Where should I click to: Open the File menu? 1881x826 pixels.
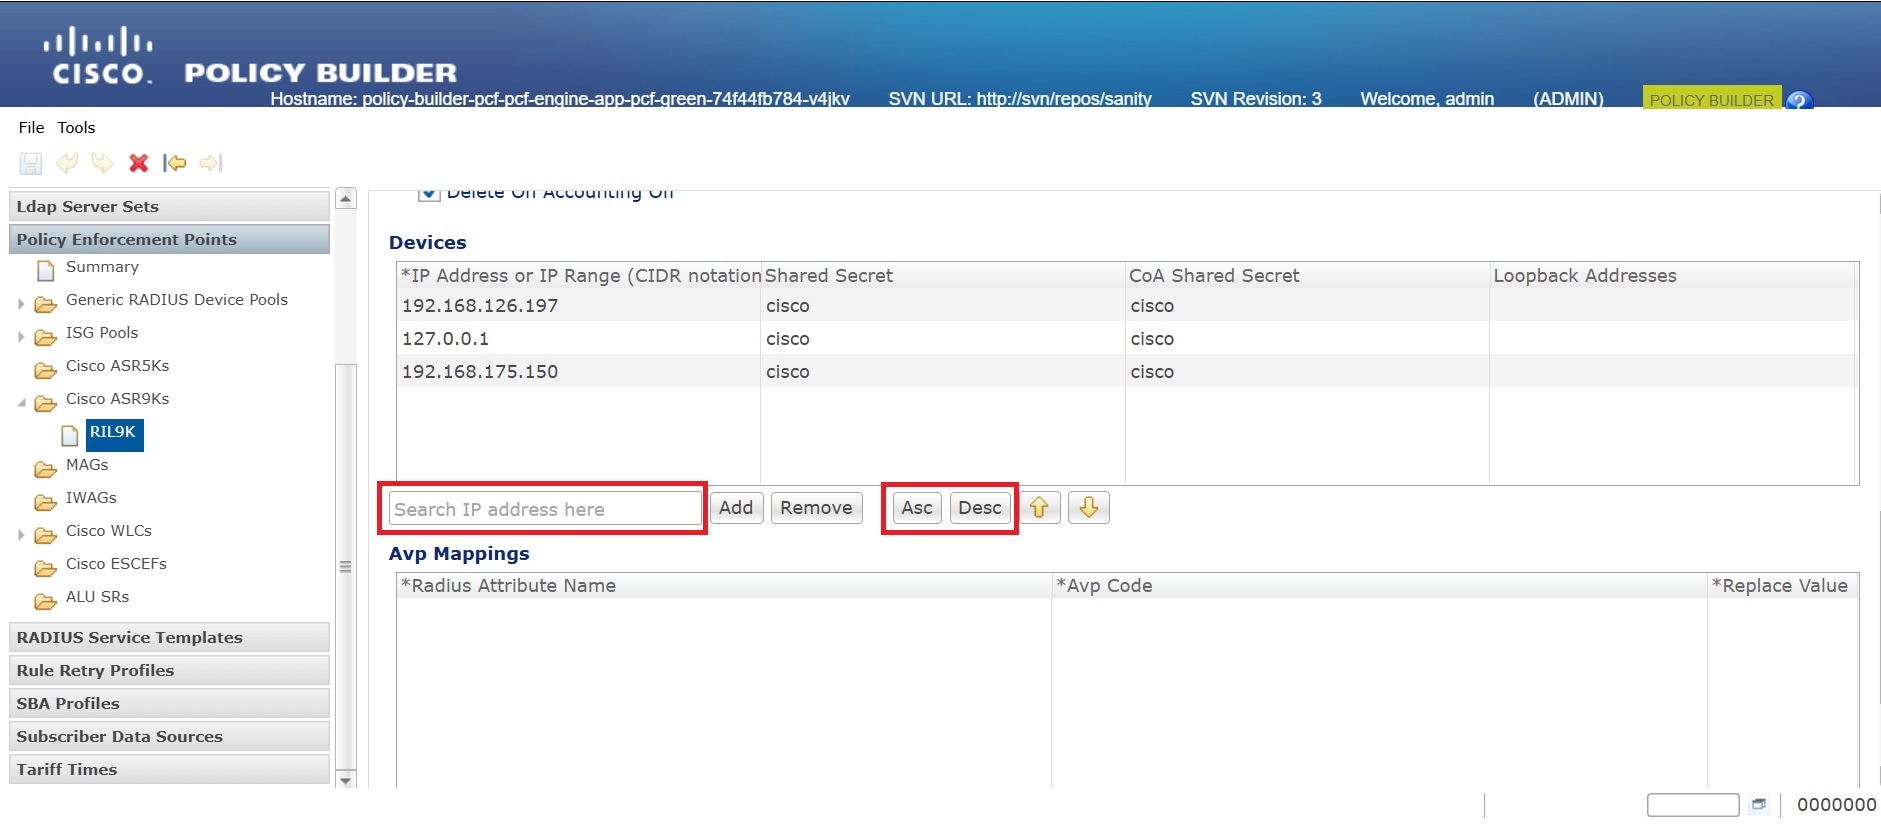tap(31, 127)
